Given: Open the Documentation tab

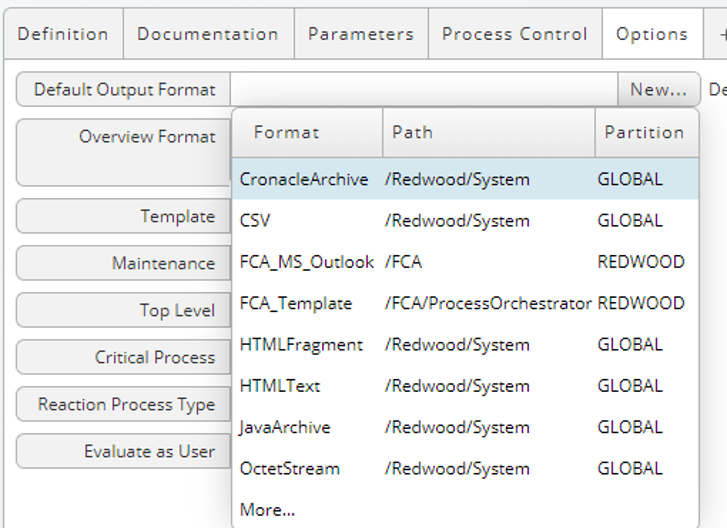Looking at the screenshot, I should [x=209, y=34].
